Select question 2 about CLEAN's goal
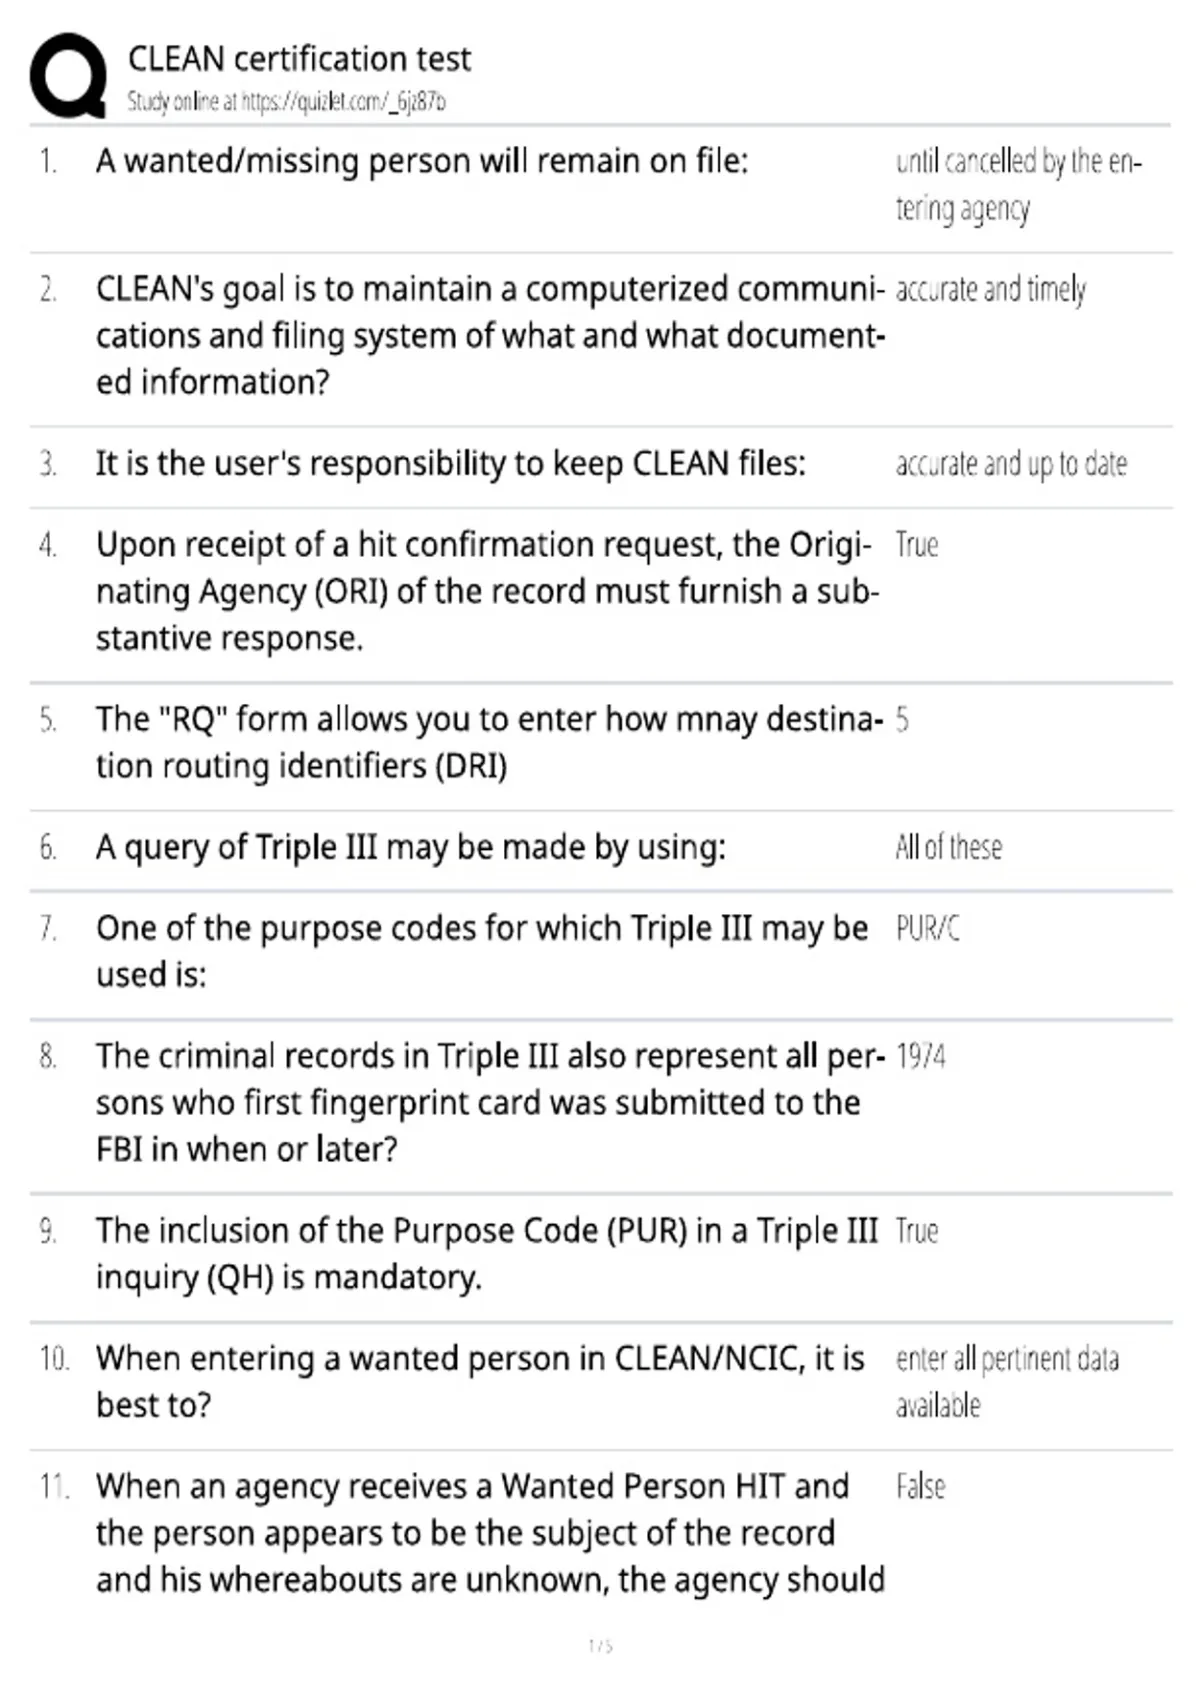Image resolution: width=1200 pixels, height=1700 pixels. [490, 335]
